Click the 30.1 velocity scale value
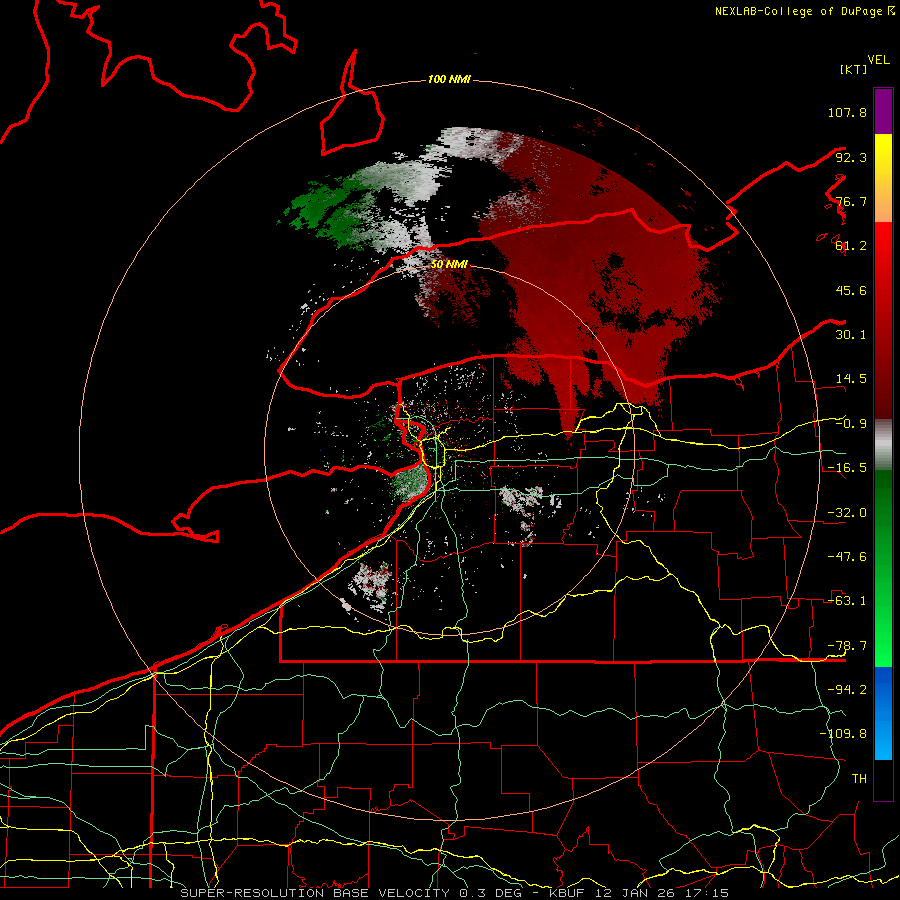This screenshot has height=900, width=900. point(851,335)
